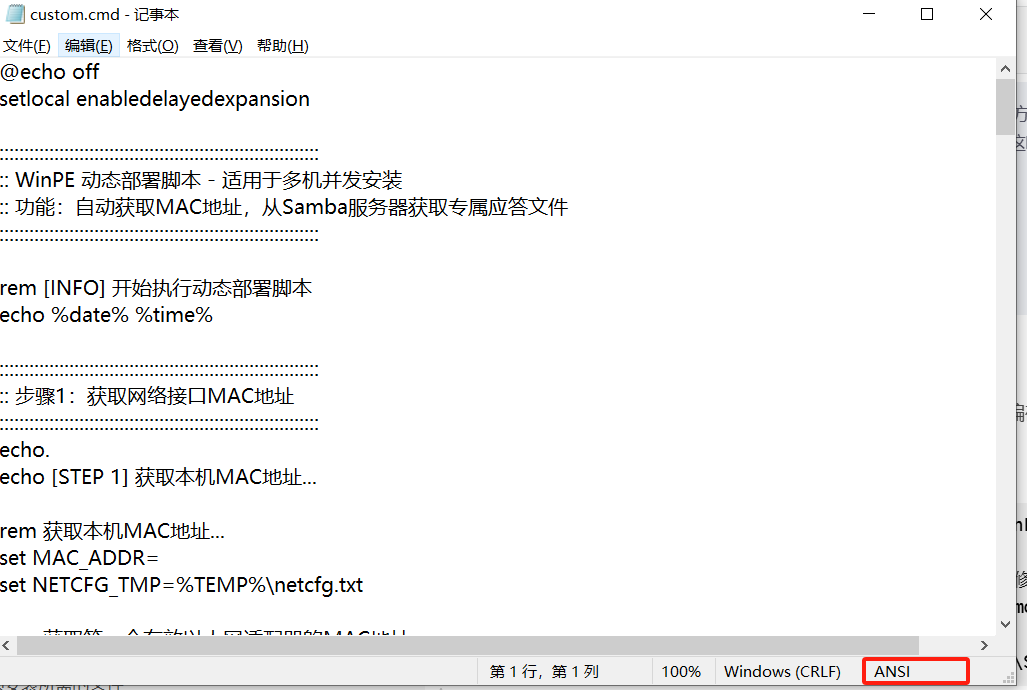The image size is (1027, 690).
Task: Click the 'set MAC_ADDR=' line
Action: tap(79, 558)
